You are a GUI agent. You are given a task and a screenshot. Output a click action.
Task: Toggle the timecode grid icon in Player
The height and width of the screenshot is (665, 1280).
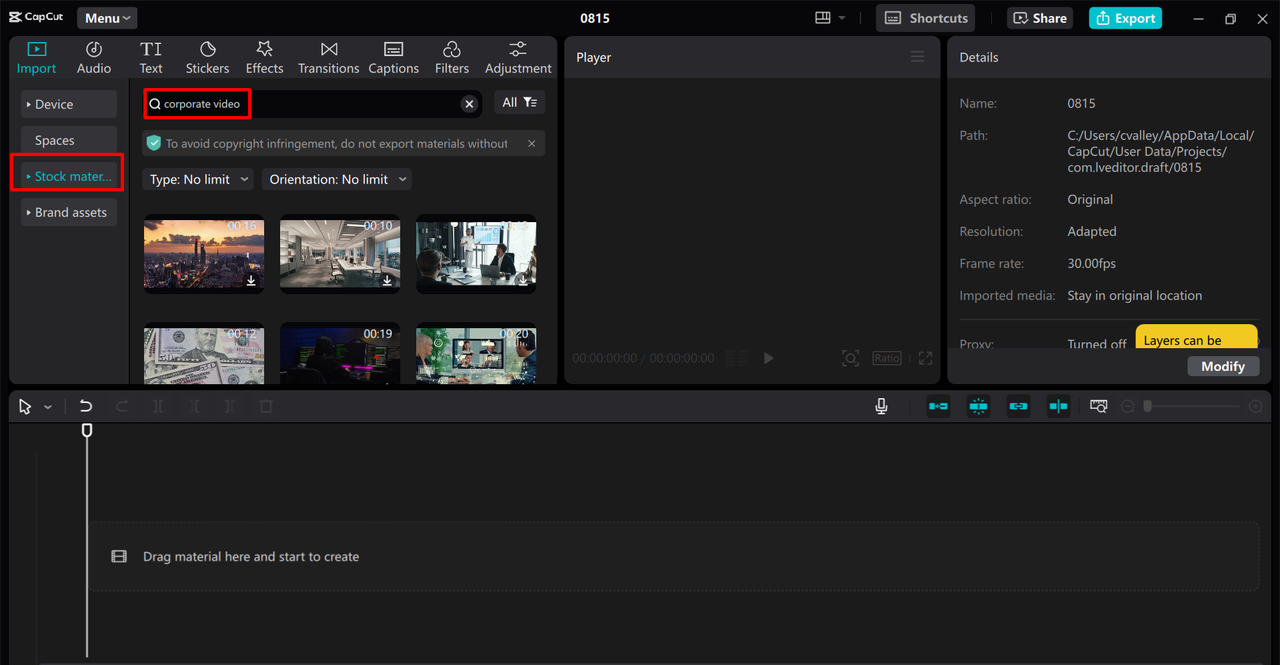coord(736,358)
